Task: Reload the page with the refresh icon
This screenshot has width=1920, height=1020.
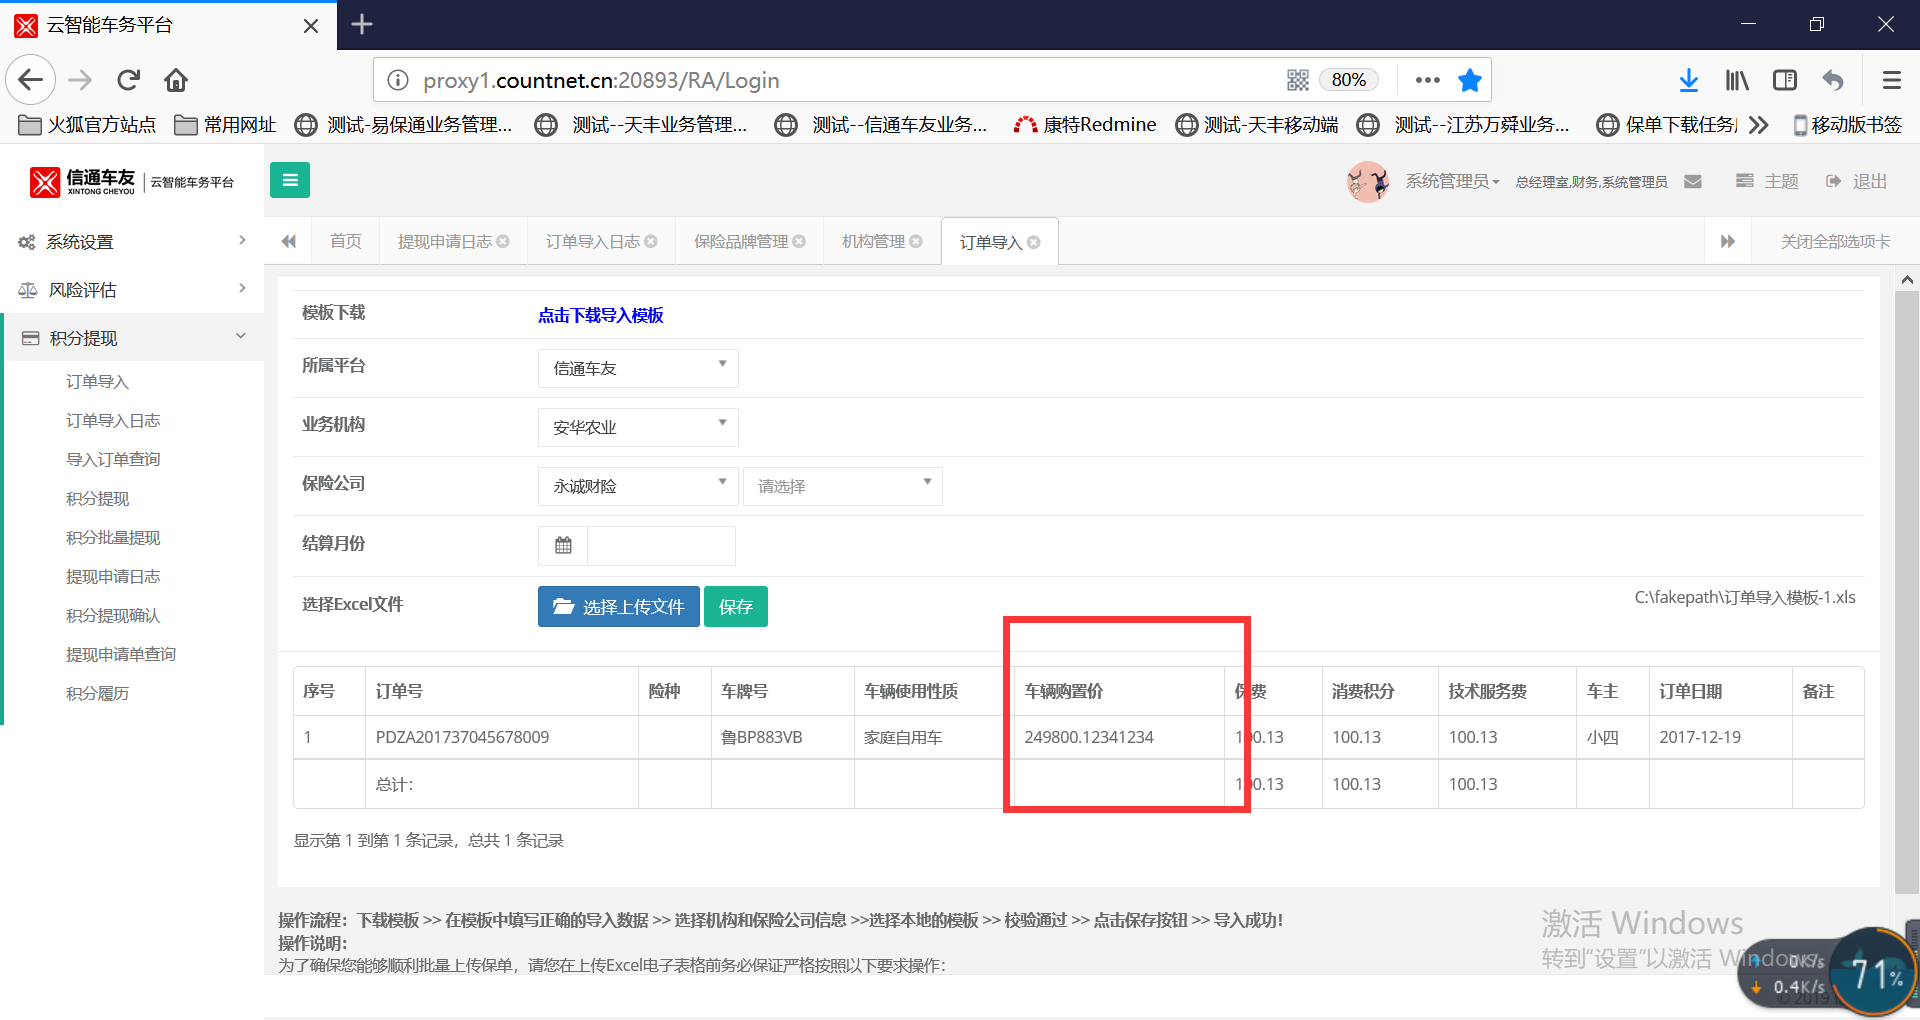Action: pos(128,80)
